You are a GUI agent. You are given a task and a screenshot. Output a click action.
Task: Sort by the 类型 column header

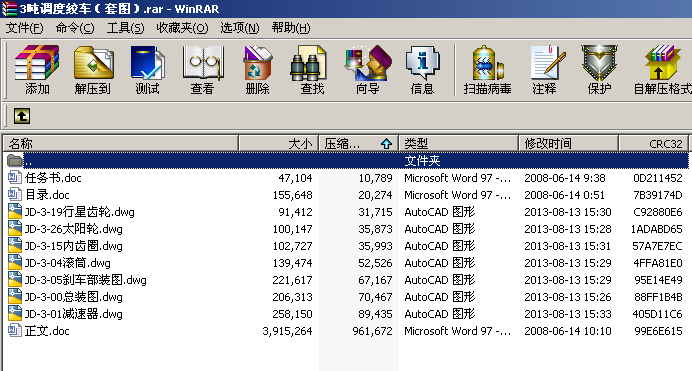(x=458, y=143)
